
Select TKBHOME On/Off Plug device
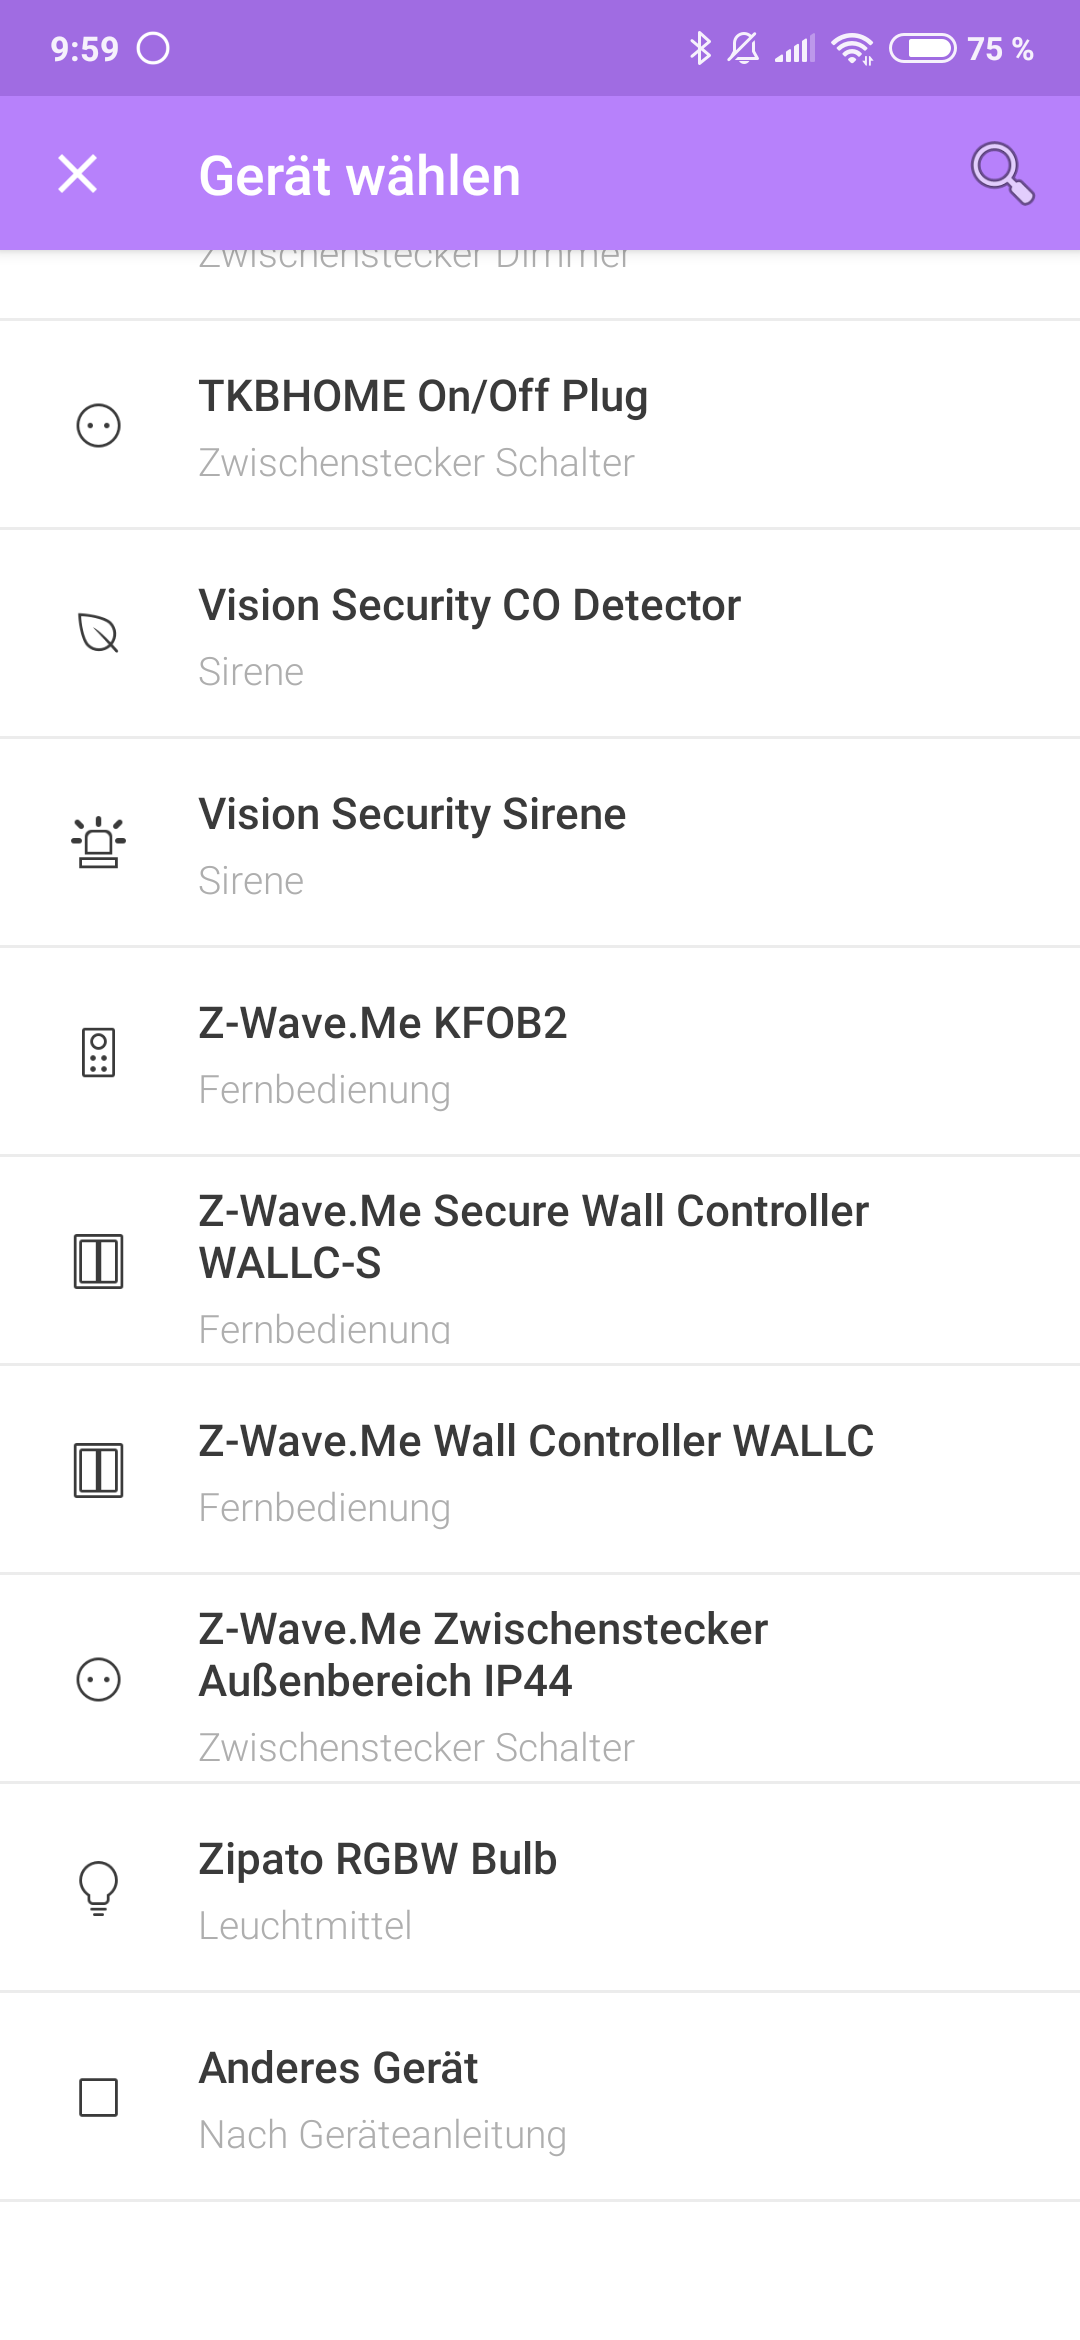[540, 426]
